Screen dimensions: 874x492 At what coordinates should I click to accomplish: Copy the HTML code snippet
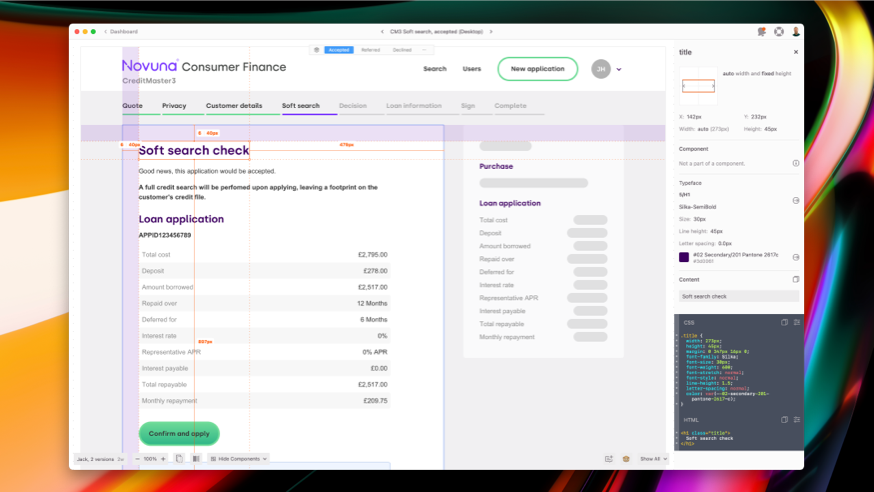click(785, 420)
